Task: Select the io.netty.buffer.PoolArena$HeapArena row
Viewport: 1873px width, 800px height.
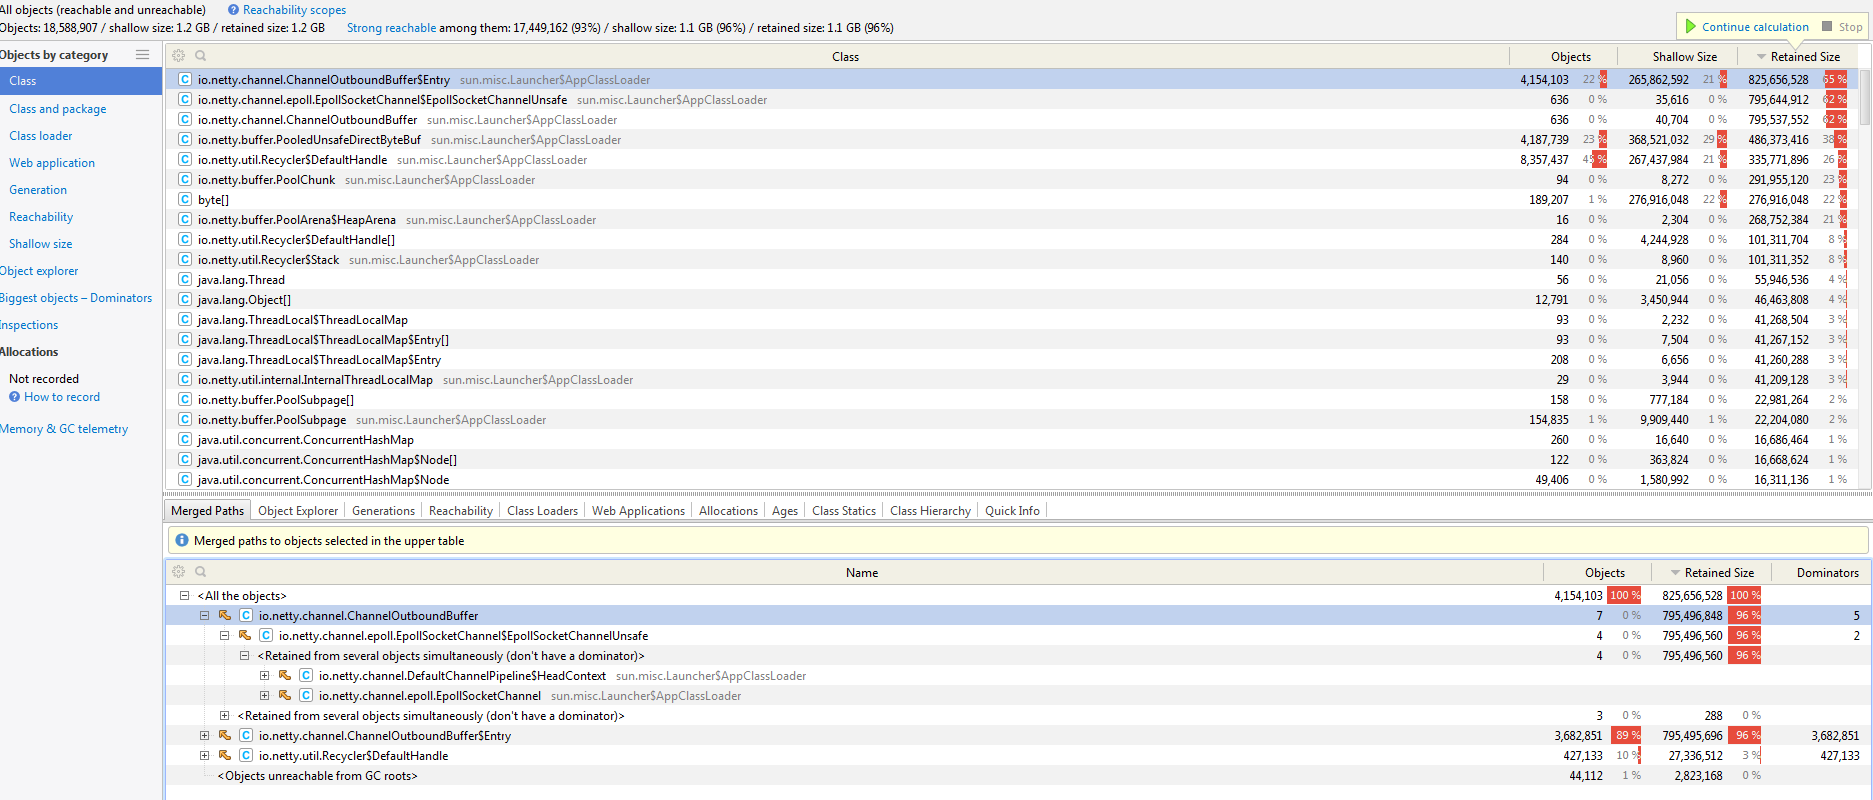Action: tap(1012, 220)
